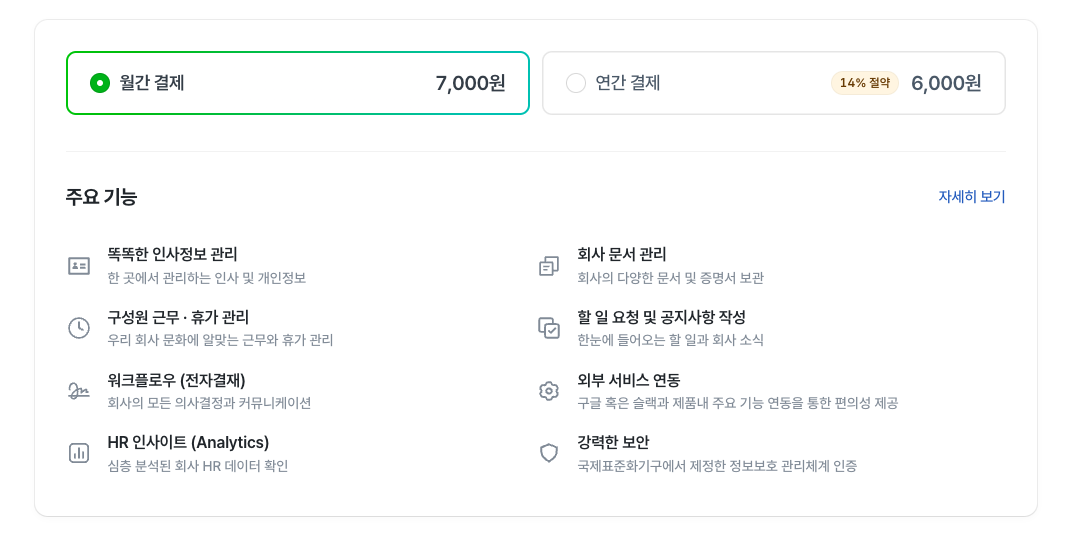Click the 6,000원 annual price

[946, 83]
